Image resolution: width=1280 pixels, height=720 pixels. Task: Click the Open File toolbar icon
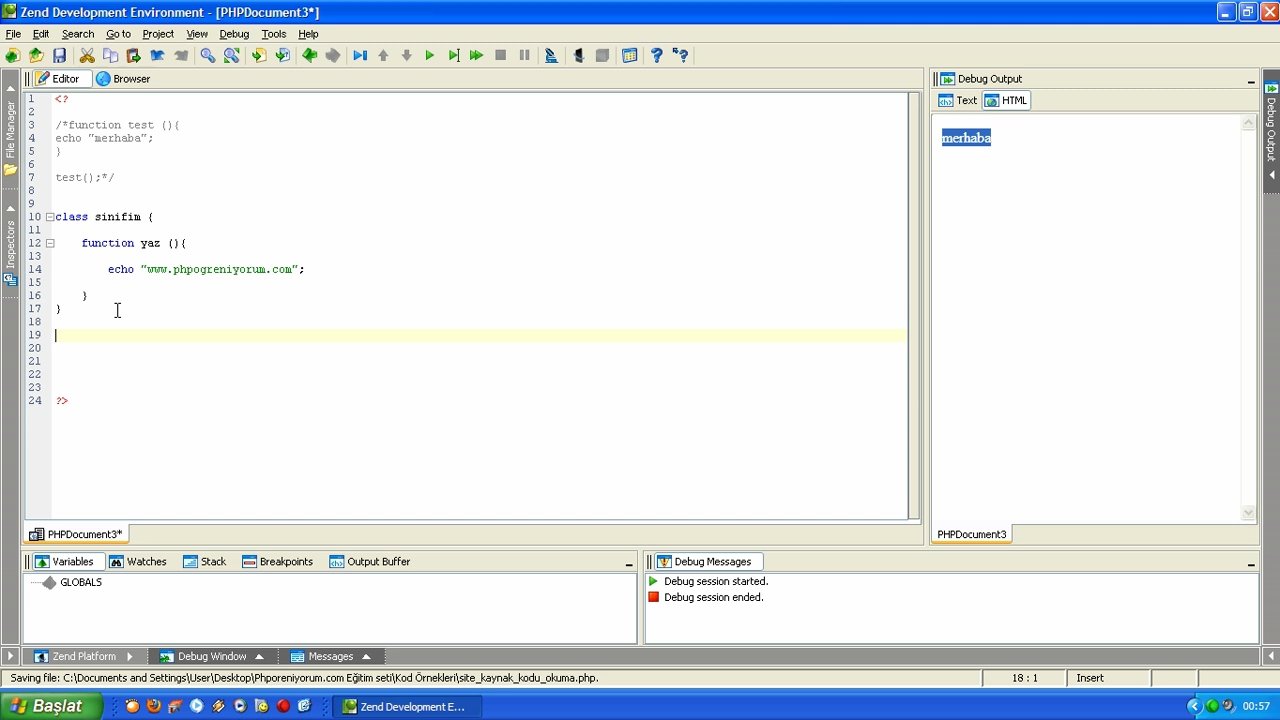pos(36,56)
